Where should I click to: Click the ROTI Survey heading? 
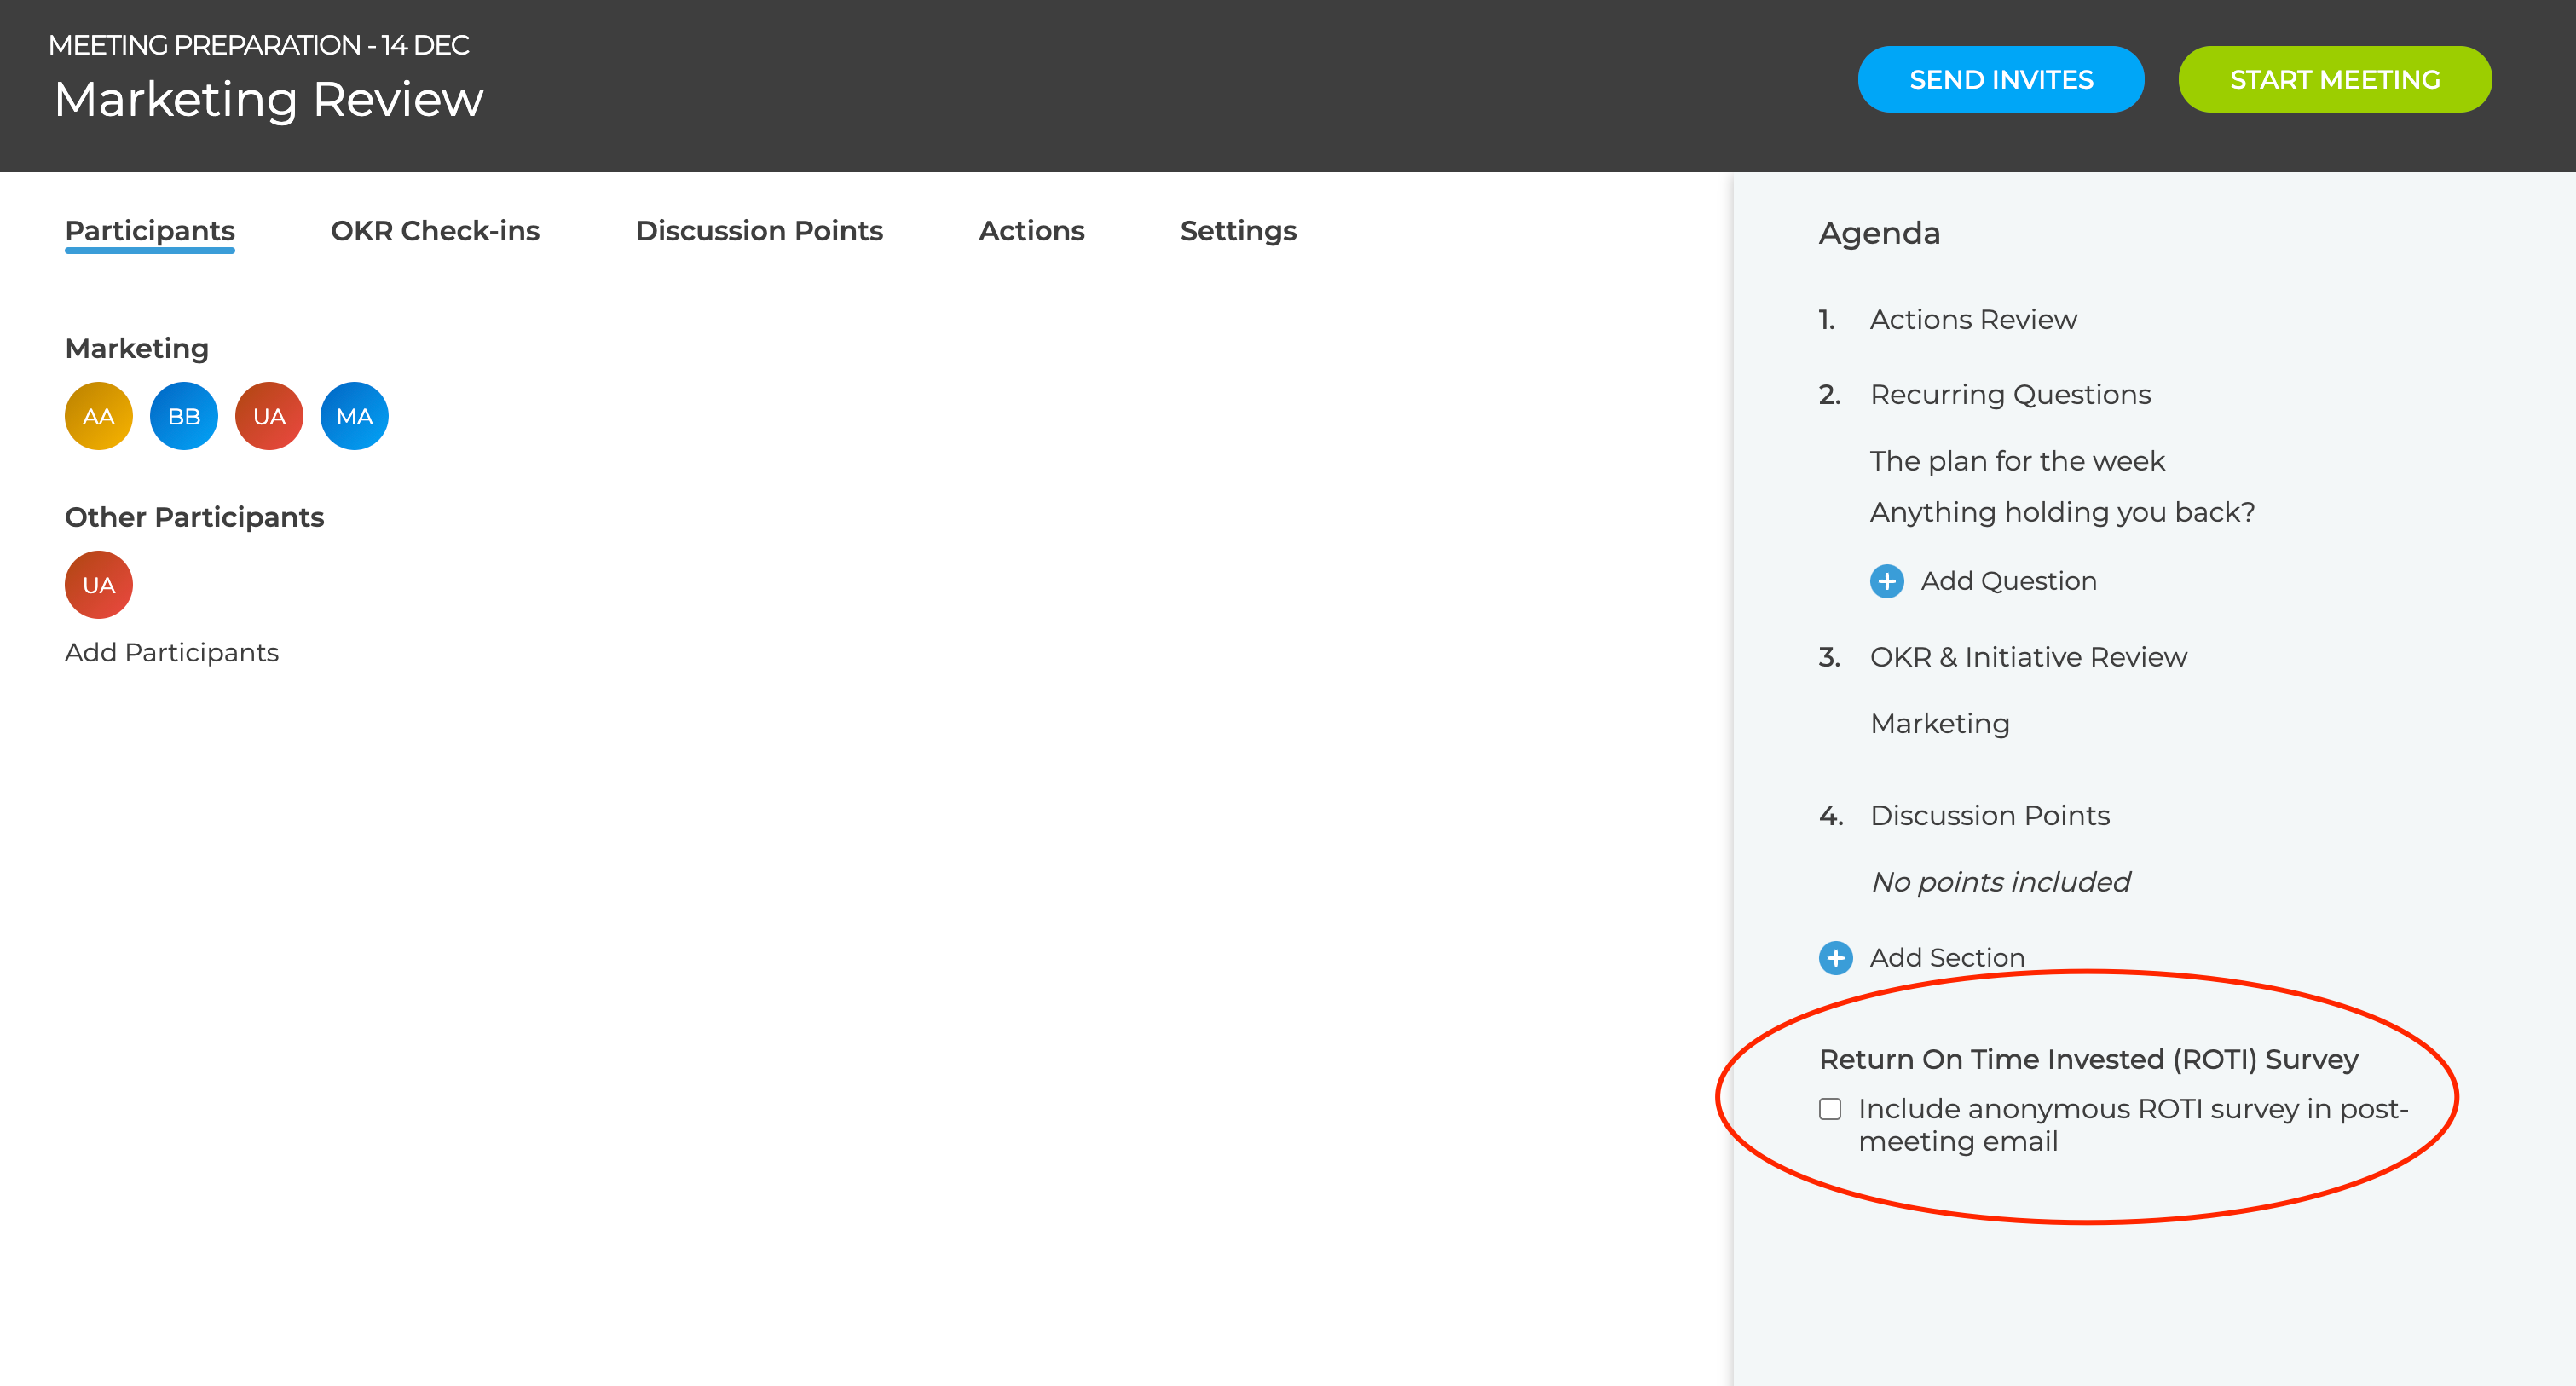[2088, 1060]
